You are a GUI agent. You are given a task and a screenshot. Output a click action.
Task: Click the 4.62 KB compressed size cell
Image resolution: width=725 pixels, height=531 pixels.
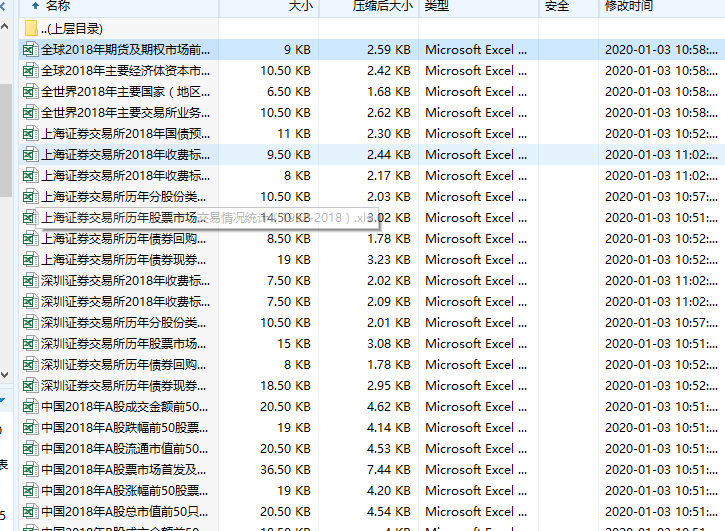tap(388, 407)
